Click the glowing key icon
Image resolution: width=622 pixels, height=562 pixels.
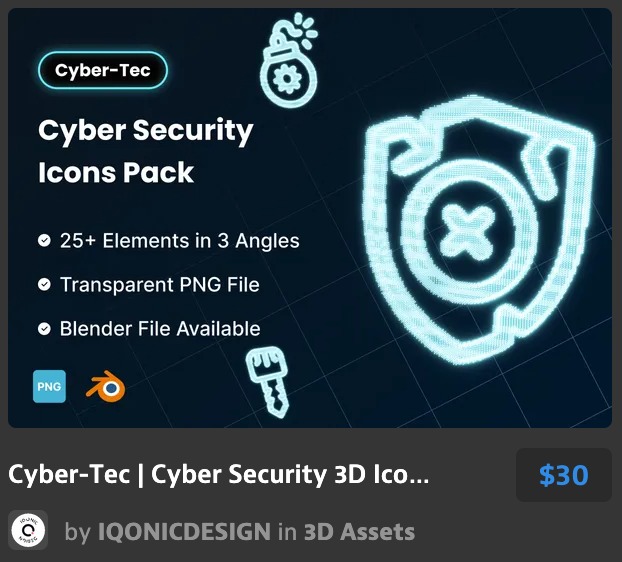tap(267, 382)
